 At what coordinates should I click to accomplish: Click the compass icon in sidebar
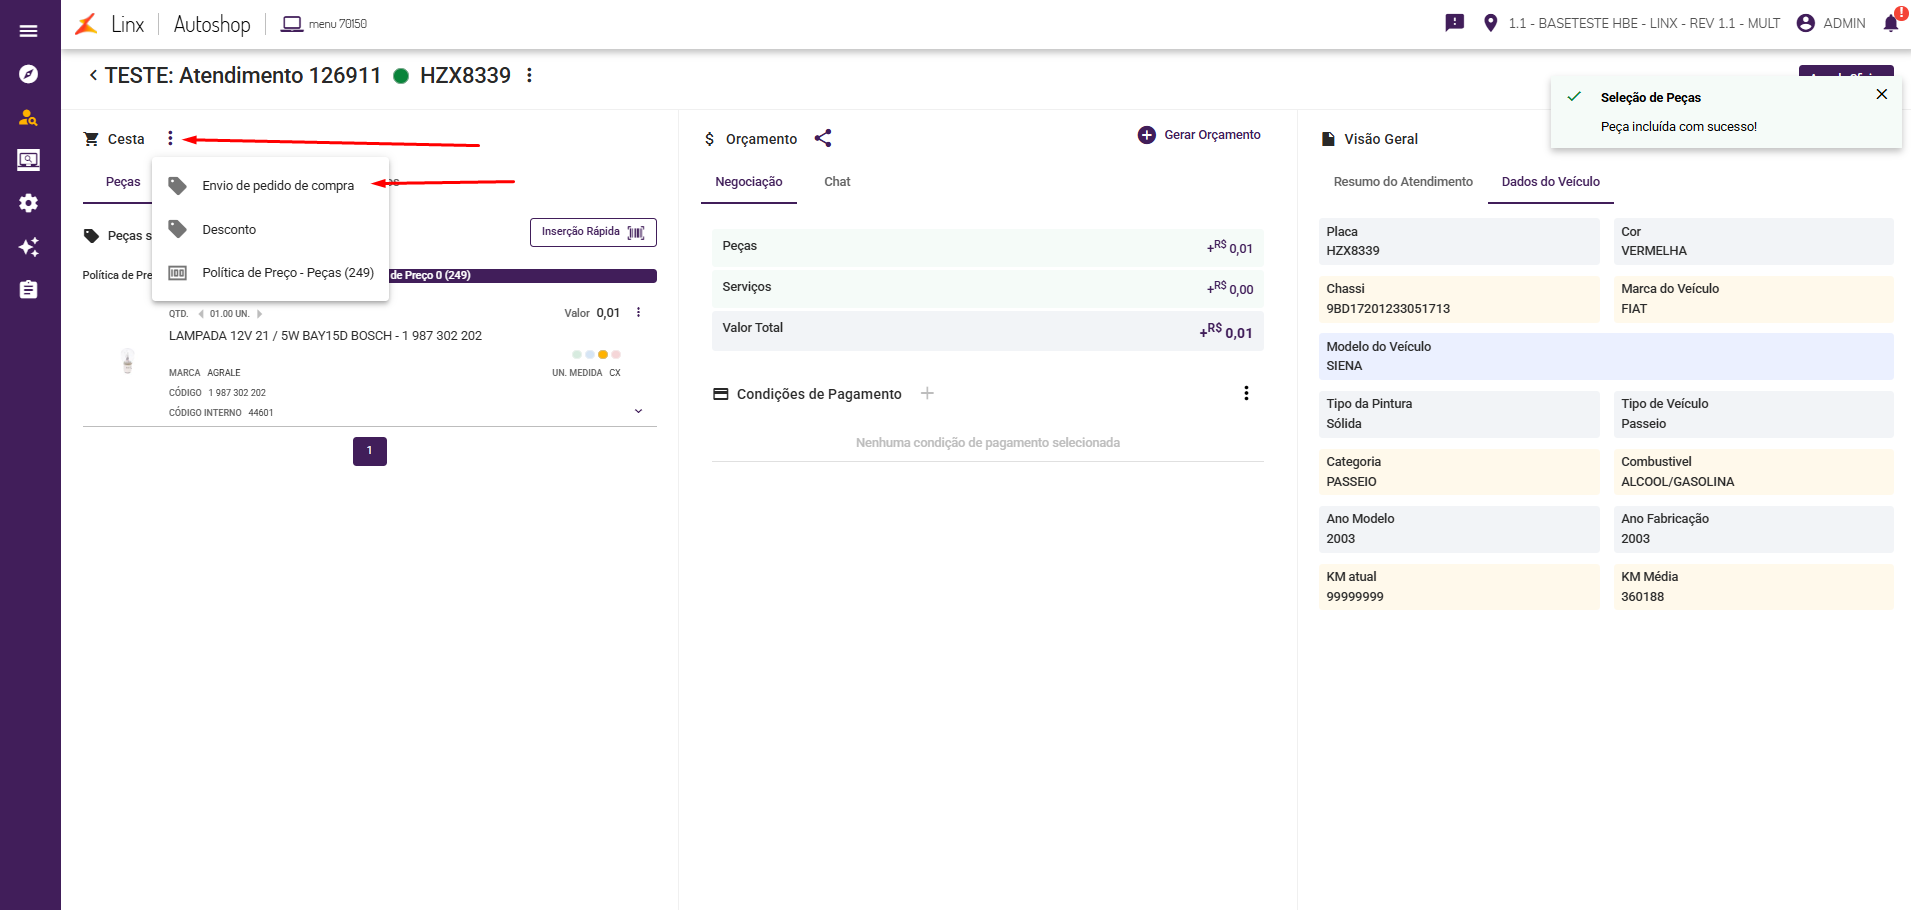pyautogui.click(x=28, y=74)
